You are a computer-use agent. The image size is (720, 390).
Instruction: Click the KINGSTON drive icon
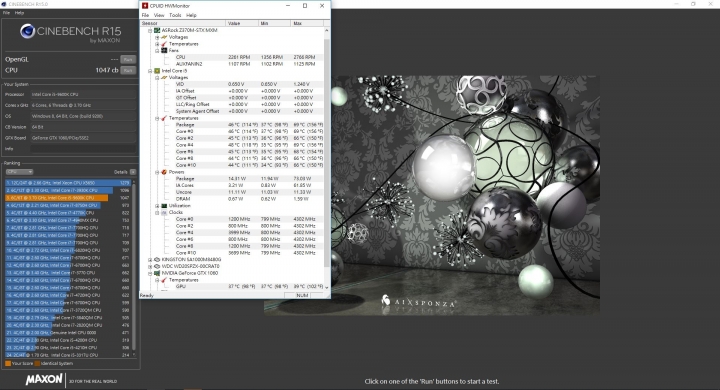[157, 260]
